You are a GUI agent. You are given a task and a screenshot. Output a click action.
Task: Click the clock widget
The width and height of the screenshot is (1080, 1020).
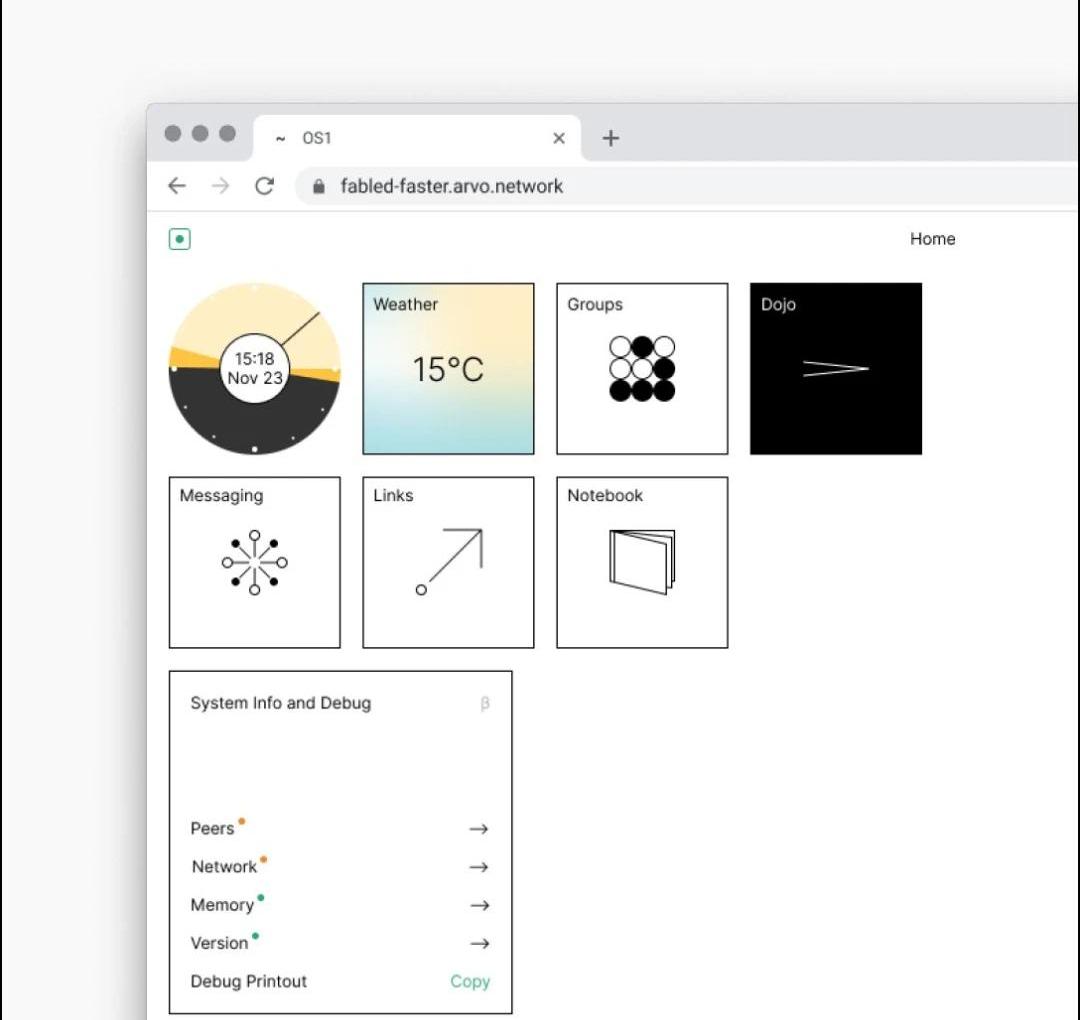click(254, 368)
